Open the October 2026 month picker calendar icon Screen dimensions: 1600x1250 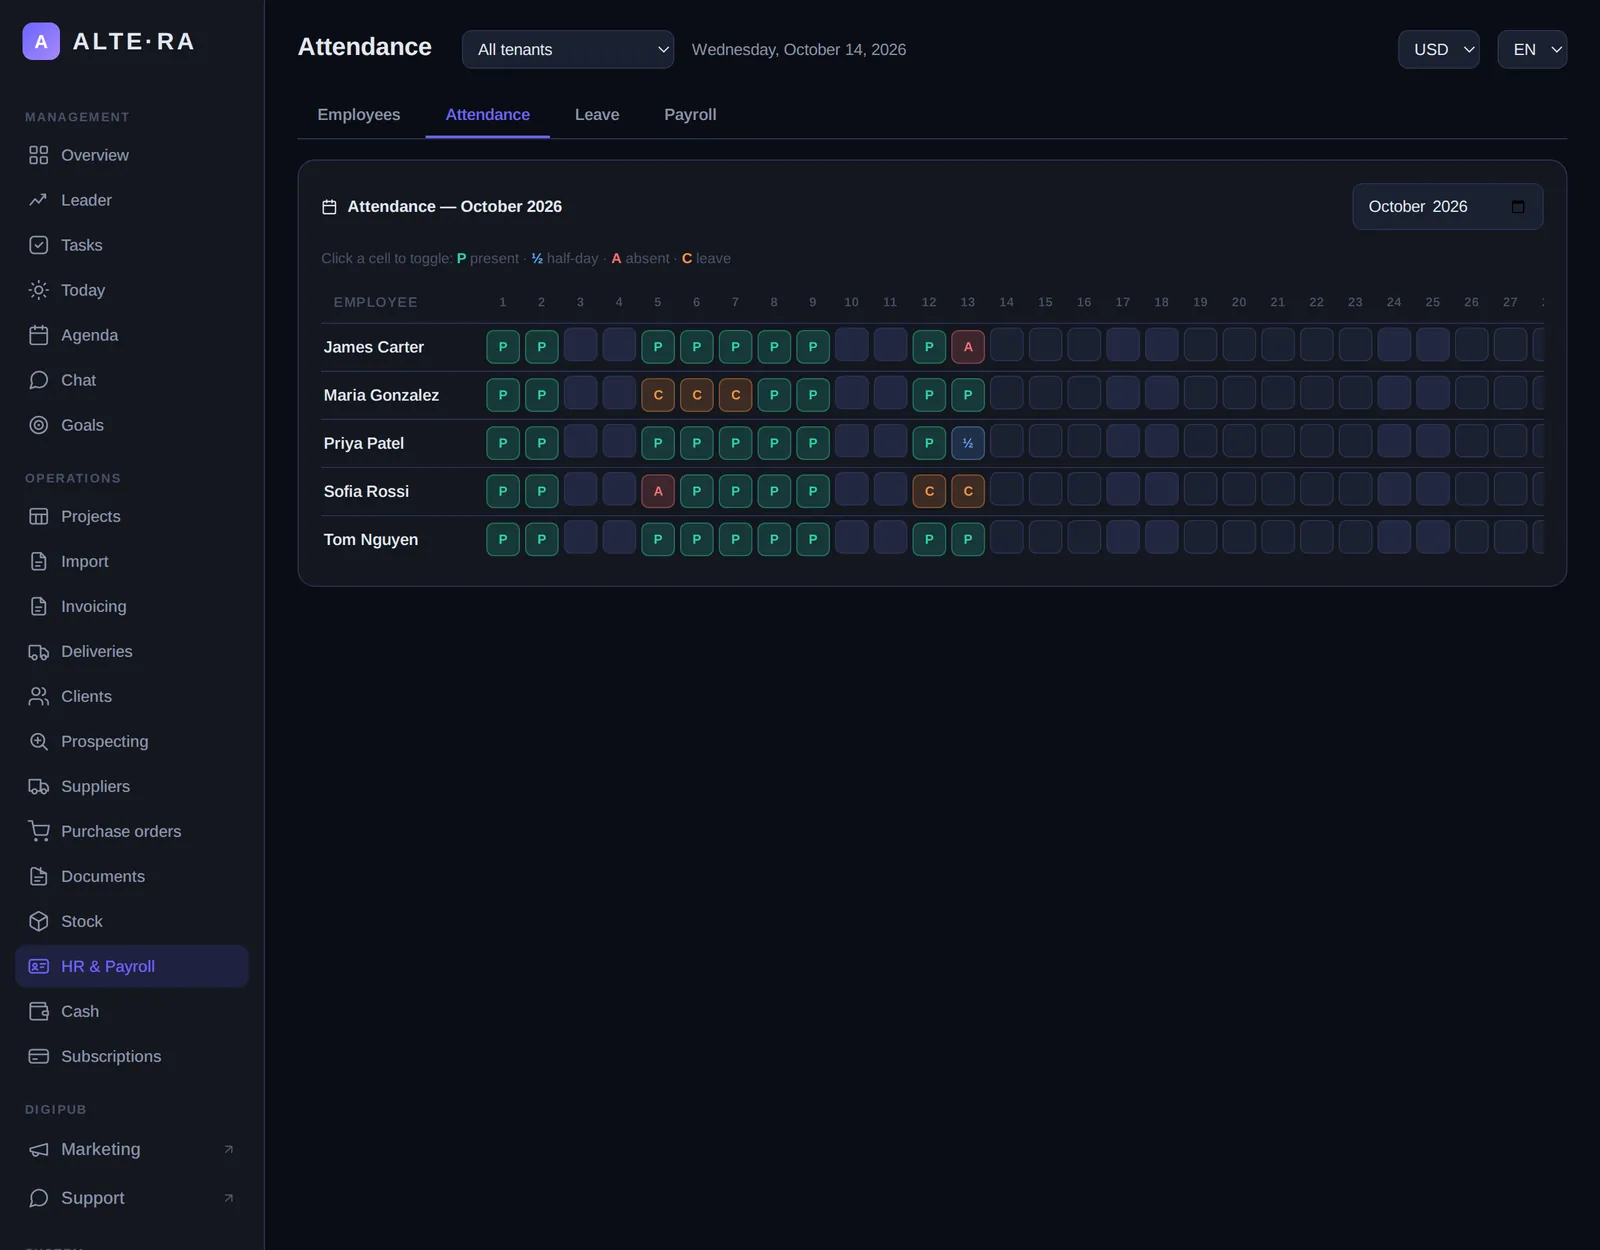click(x=1518, y=207)
